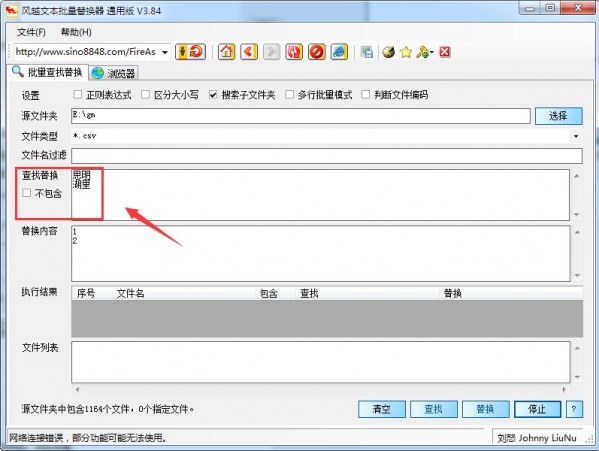599x451 pixels.
Task: Enable the 区分大小写 checkbox
Action: tap(145, 94)
